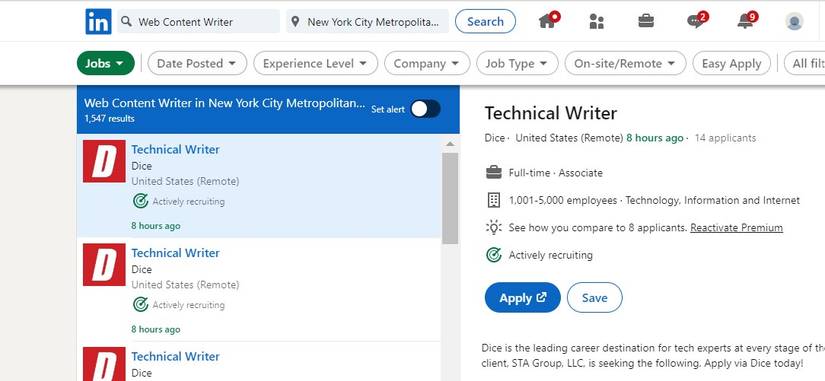Toggle the Set alert switch
The image size is (825, 381).
(x=425, y=109)
